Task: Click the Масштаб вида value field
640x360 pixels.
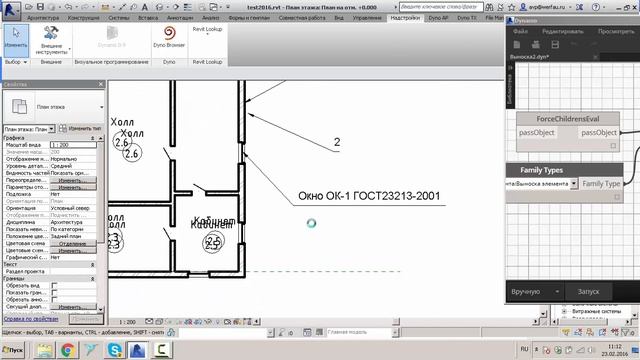Action: click(73, 145)
